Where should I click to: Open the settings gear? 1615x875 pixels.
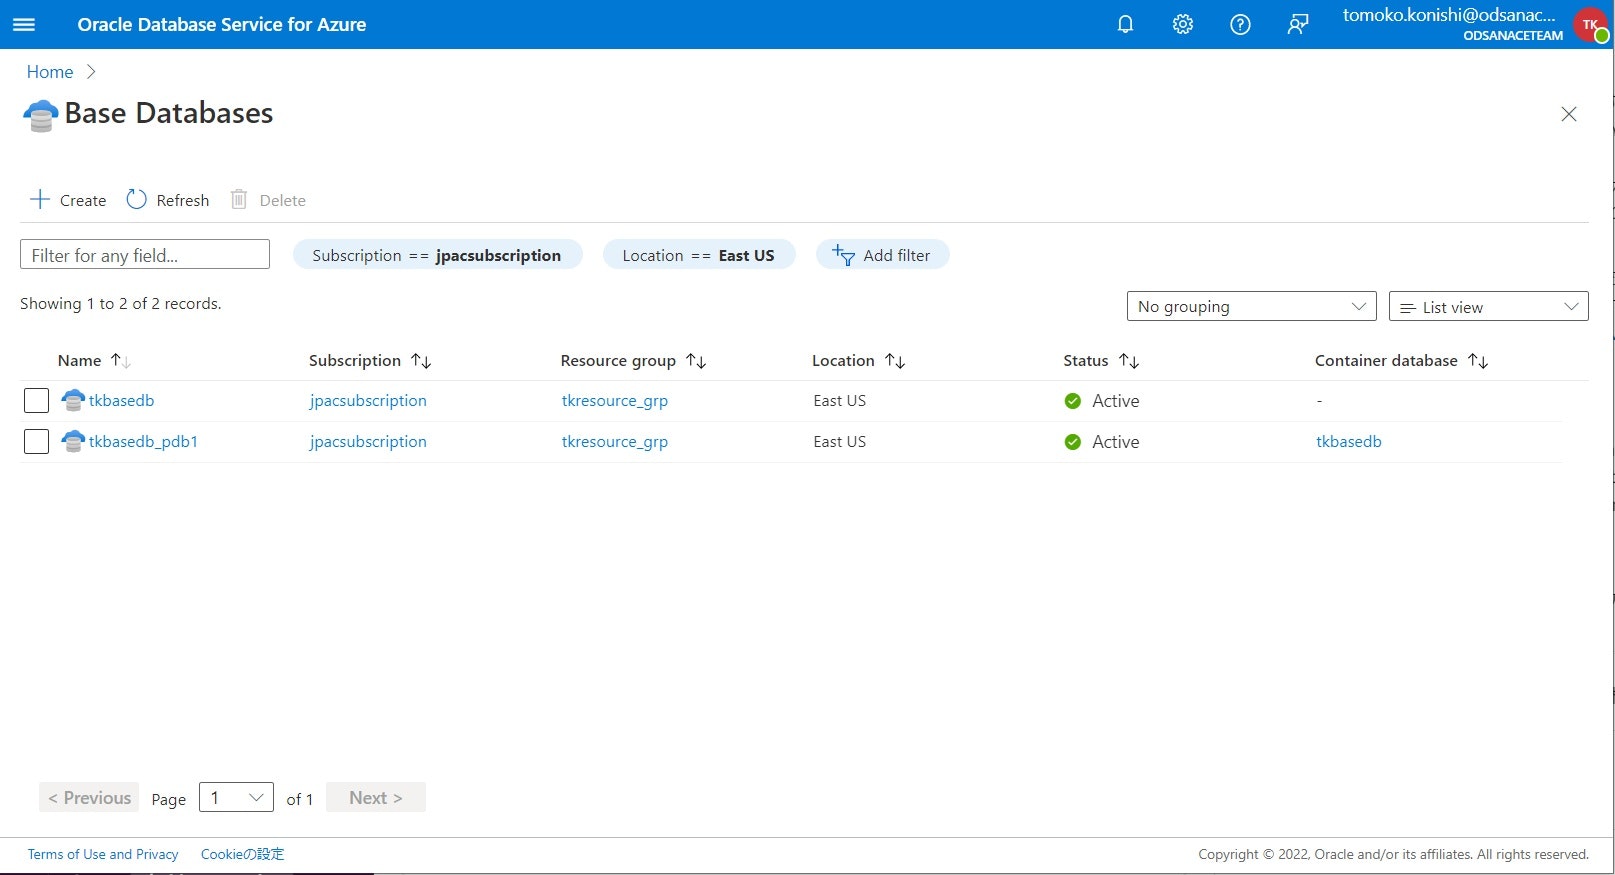(1183, 24)
